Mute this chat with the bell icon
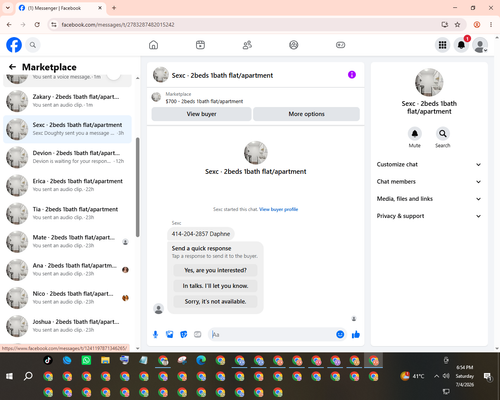Image resolution: width=500 pixels, height=400 pixels. [x=415, y=134]
